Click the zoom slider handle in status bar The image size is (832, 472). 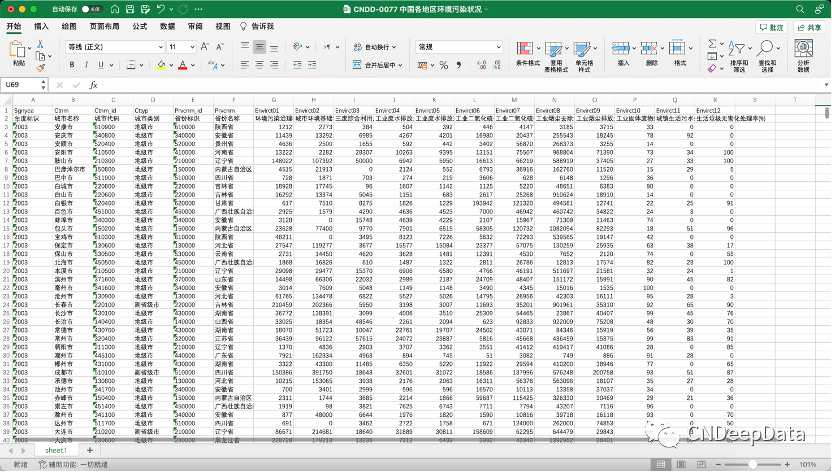click(x=752, y=465)
